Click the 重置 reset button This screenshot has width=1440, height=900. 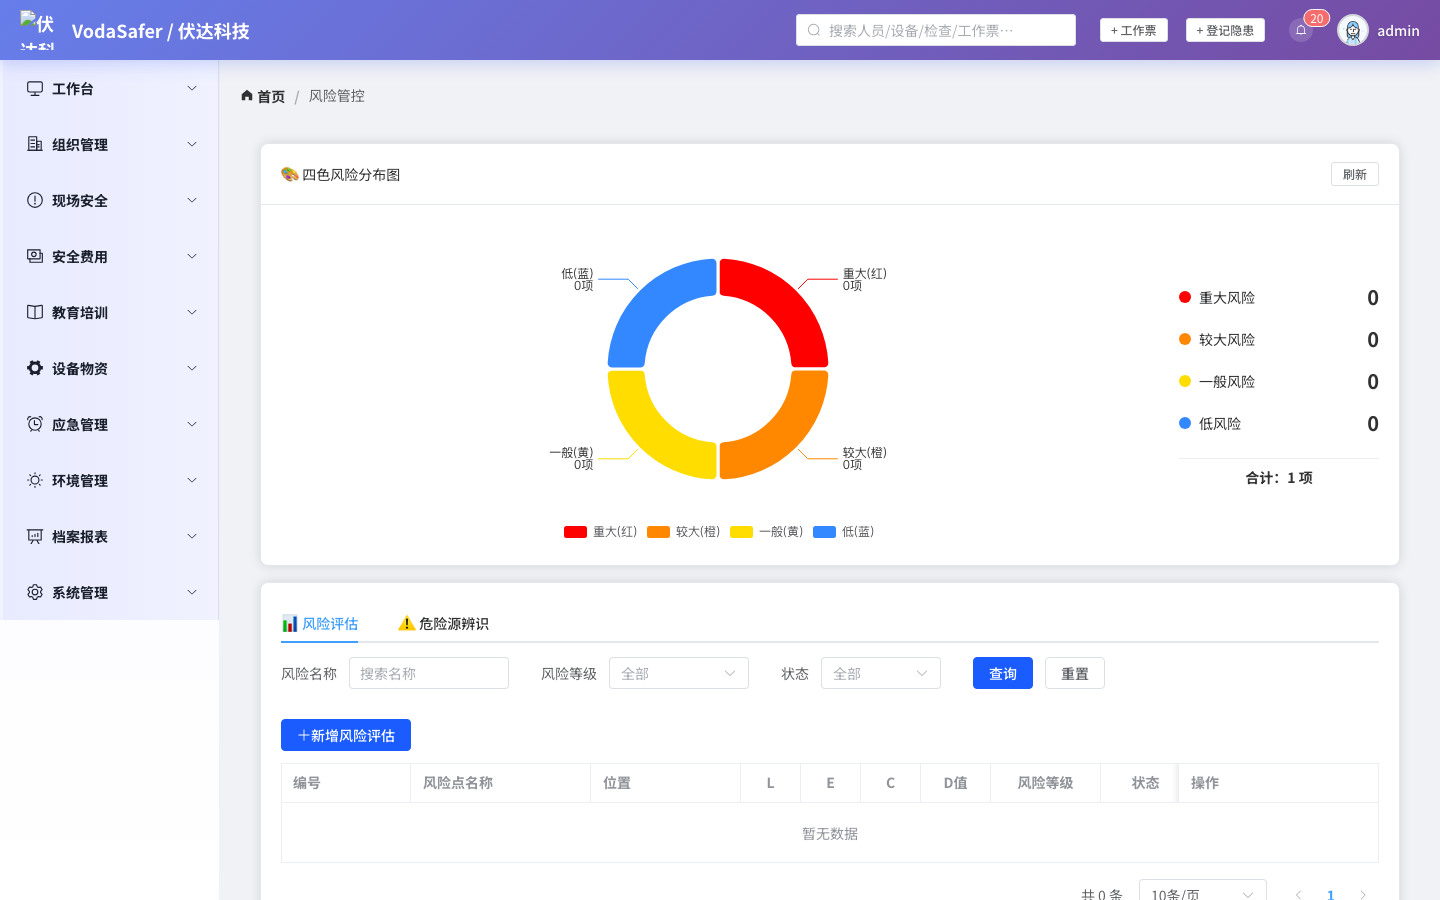(x=1075, y=673)
